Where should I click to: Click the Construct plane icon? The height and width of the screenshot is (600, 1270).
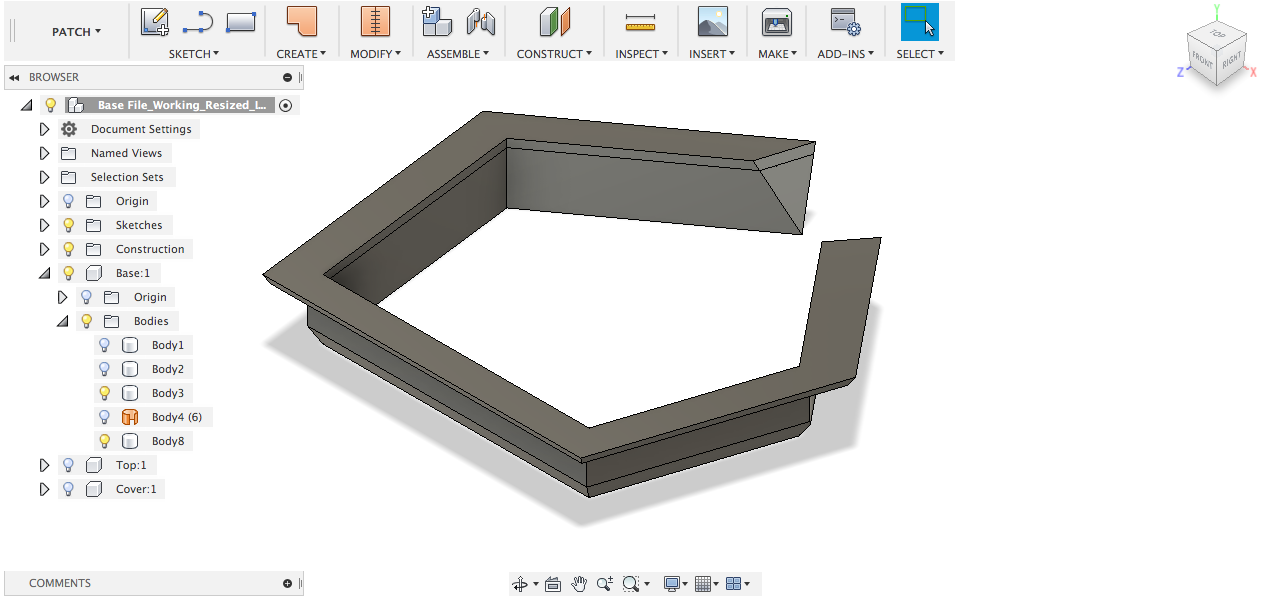(x=554, y=21)
